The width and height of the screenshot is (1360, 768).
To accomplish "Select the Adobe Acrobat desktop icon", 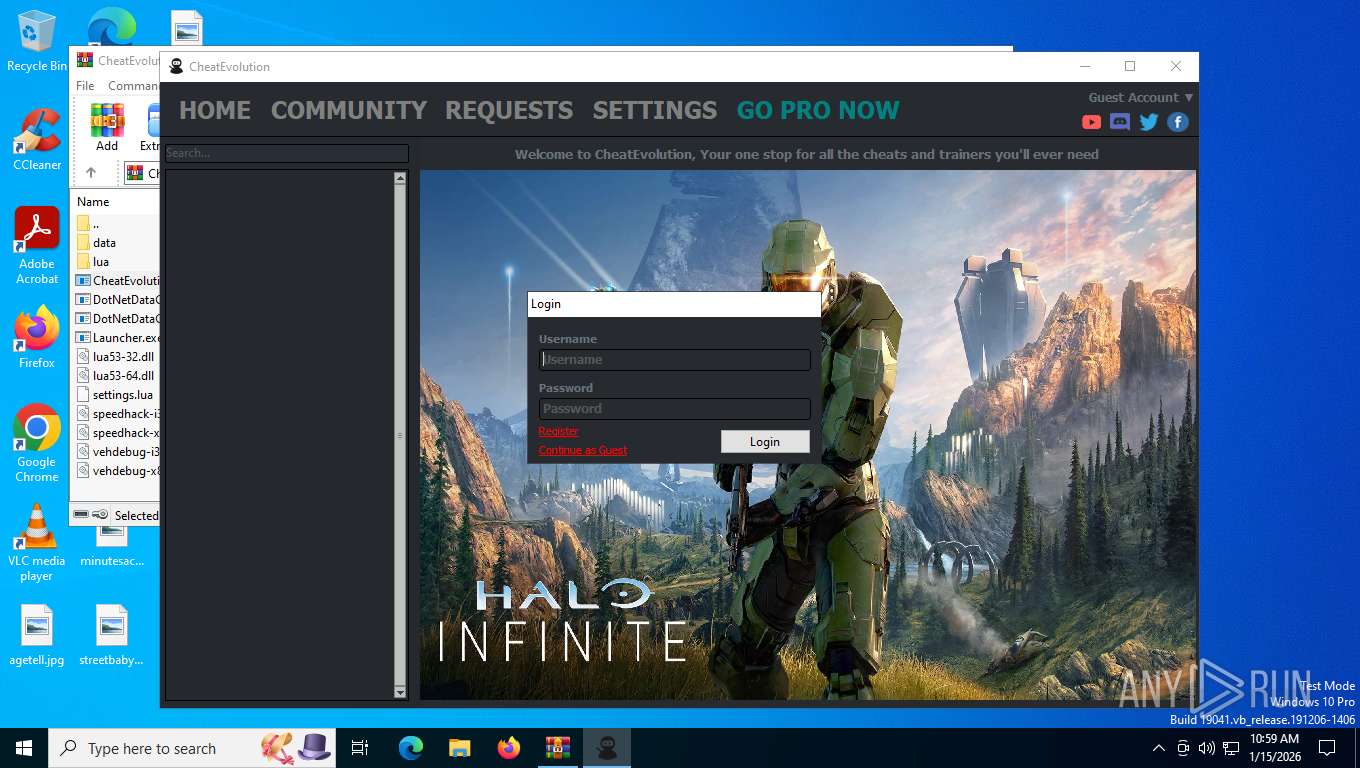I will (37, 246).
